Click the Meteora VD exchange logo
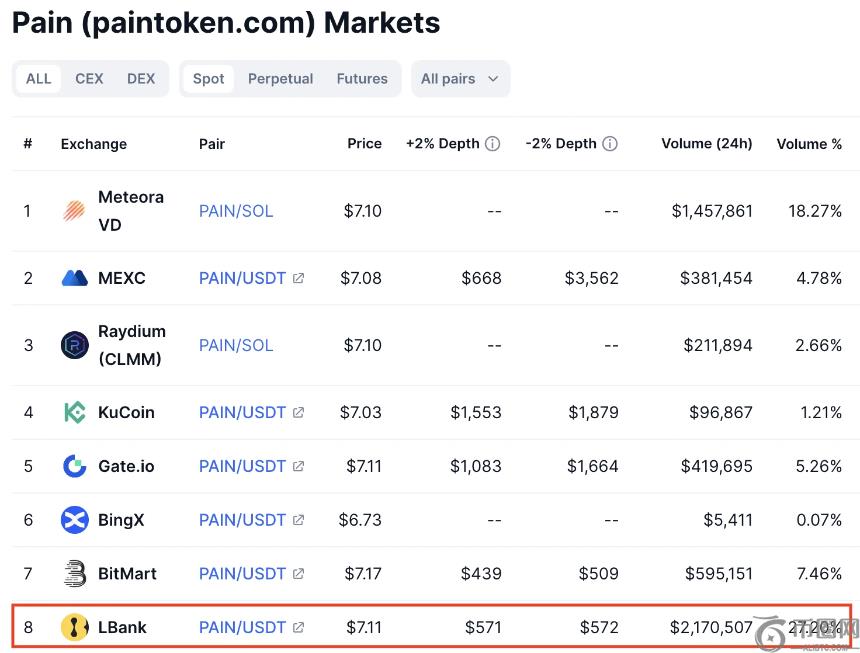The image size is (860, 653). click(x=75, y=211)
